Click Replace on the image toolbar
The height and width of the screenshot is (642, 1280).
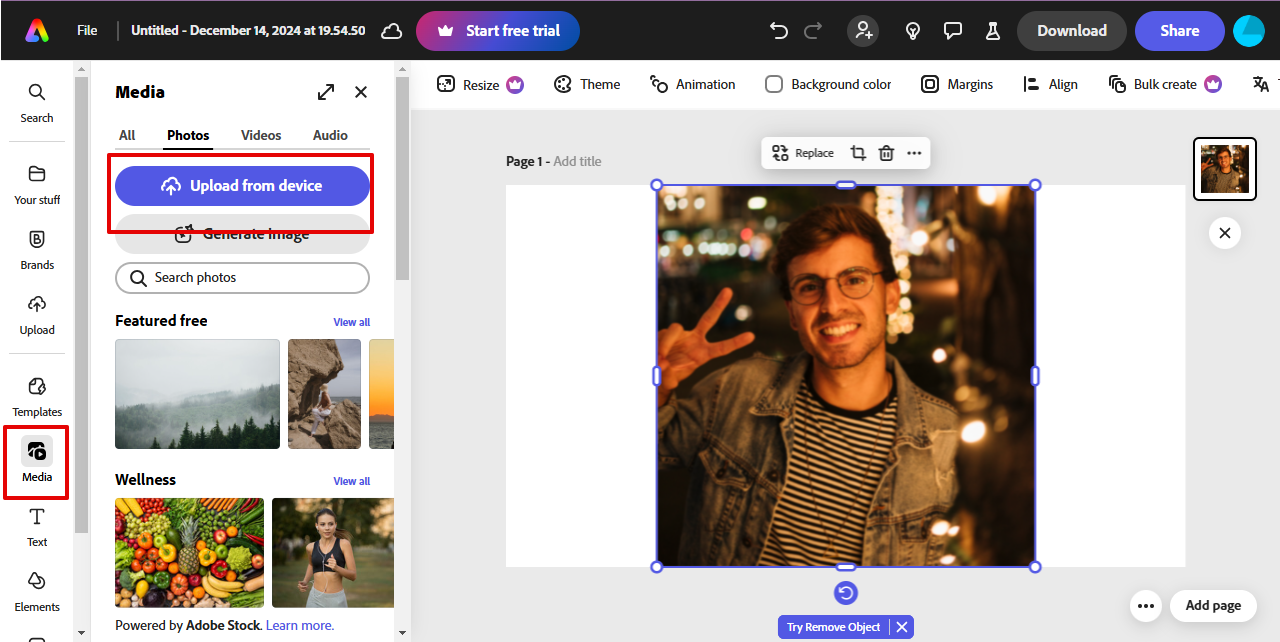click(x=802, y=153)
